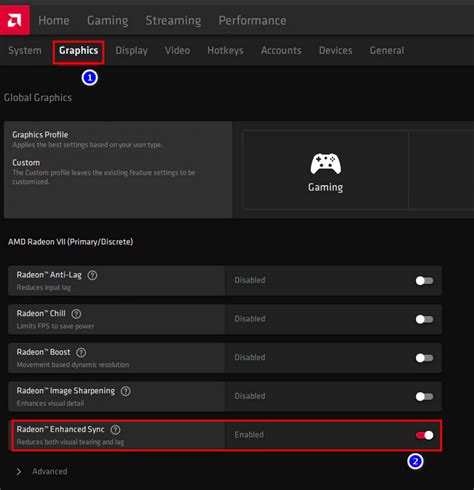Open help for Radeon Chill
The image size is (474, 490).
(x=76, y=314)
